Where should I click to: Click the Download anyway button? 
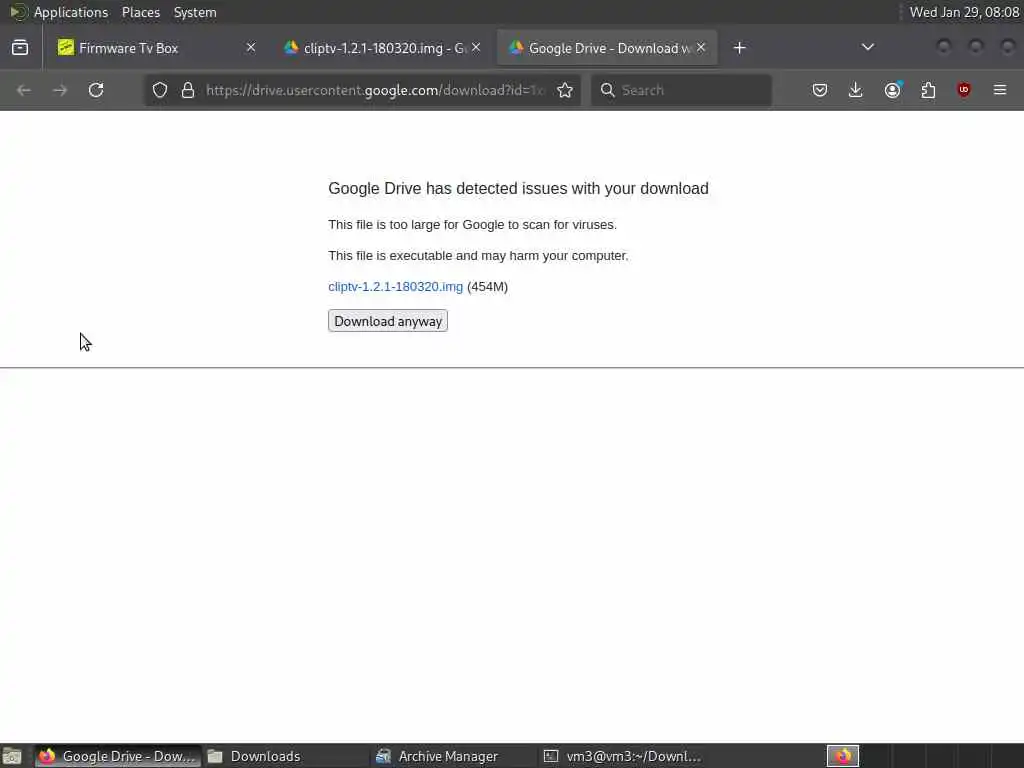388,321
